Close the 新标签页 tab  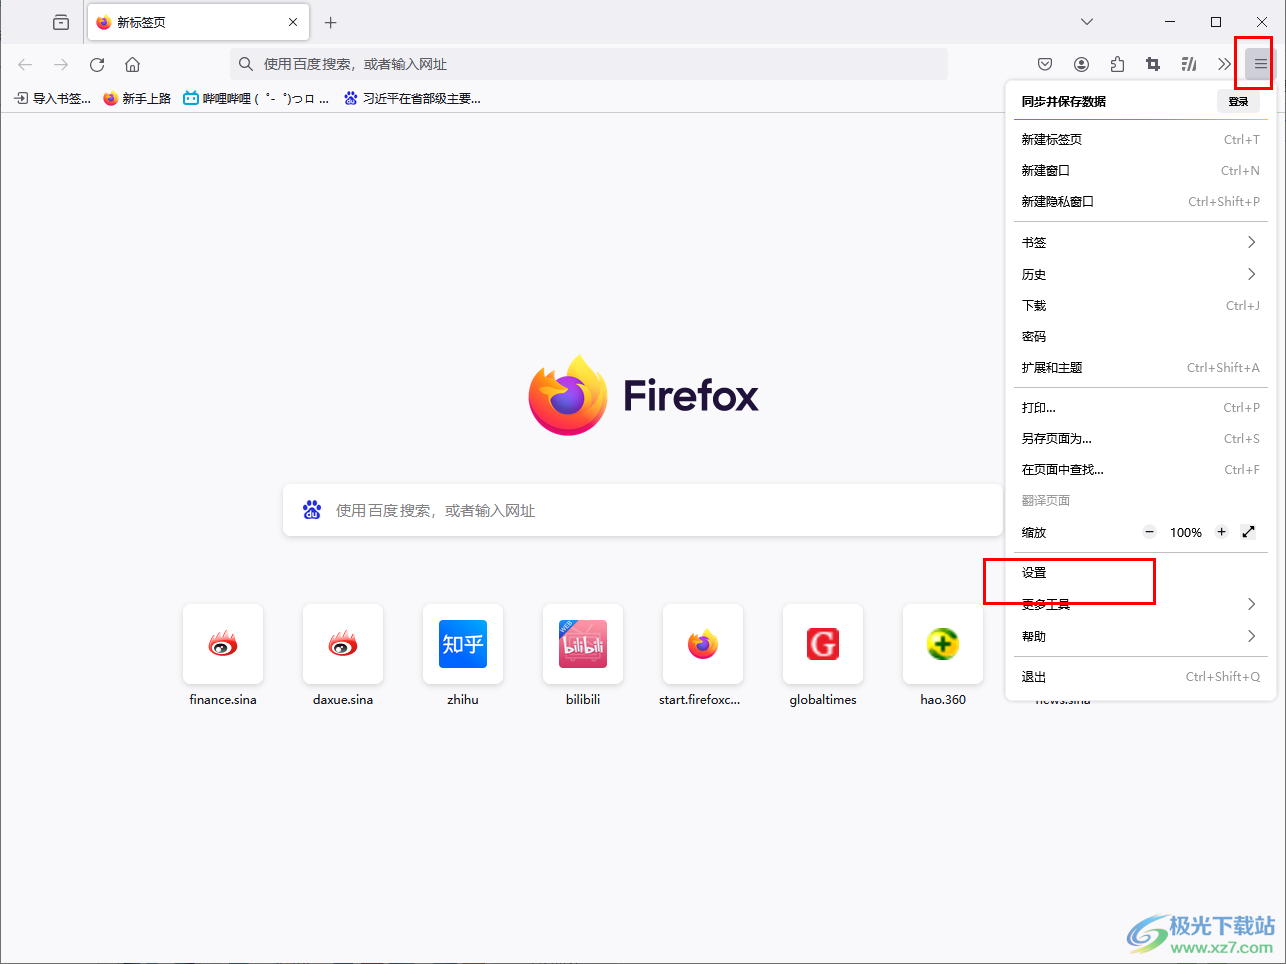coord(293,22)
